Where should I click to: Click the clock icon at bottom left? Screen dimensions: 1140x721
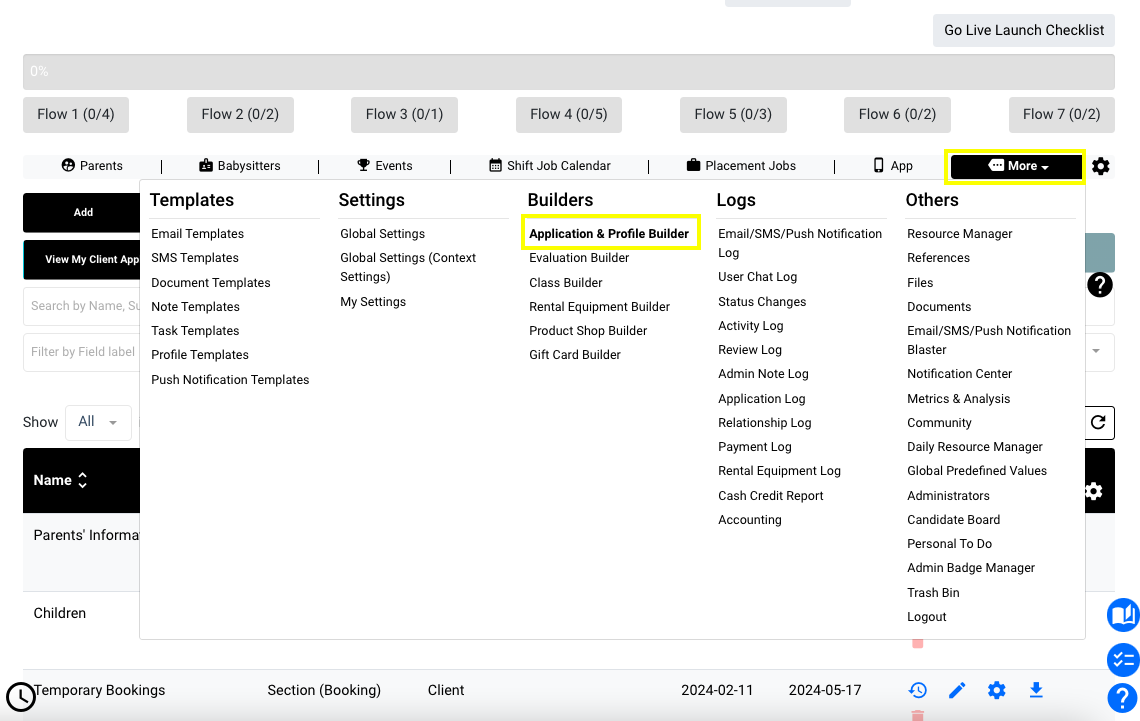coord(20,696)
